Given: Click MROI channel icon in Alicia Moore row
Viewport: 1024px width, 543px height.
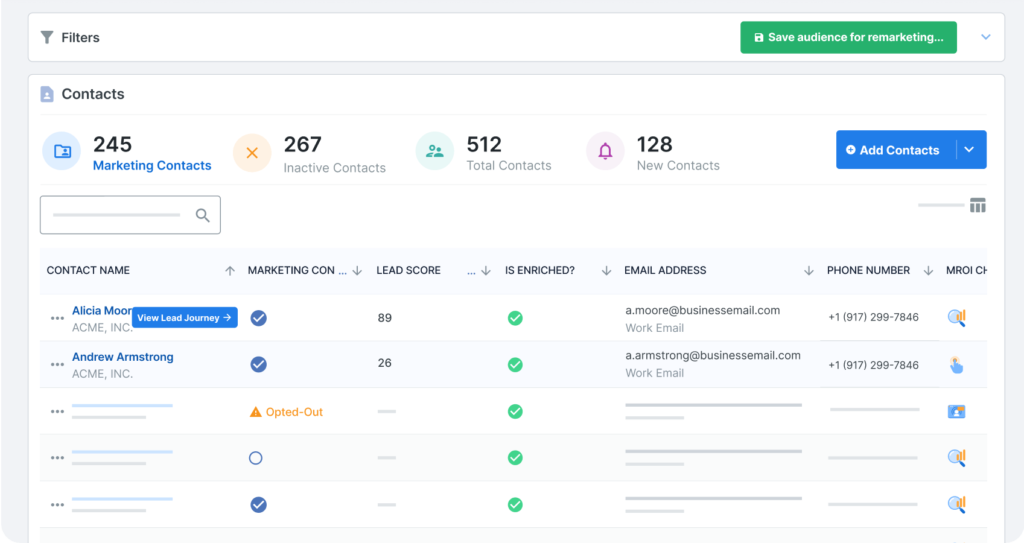Looking at the screenshot, I should [x=956, y=318].
